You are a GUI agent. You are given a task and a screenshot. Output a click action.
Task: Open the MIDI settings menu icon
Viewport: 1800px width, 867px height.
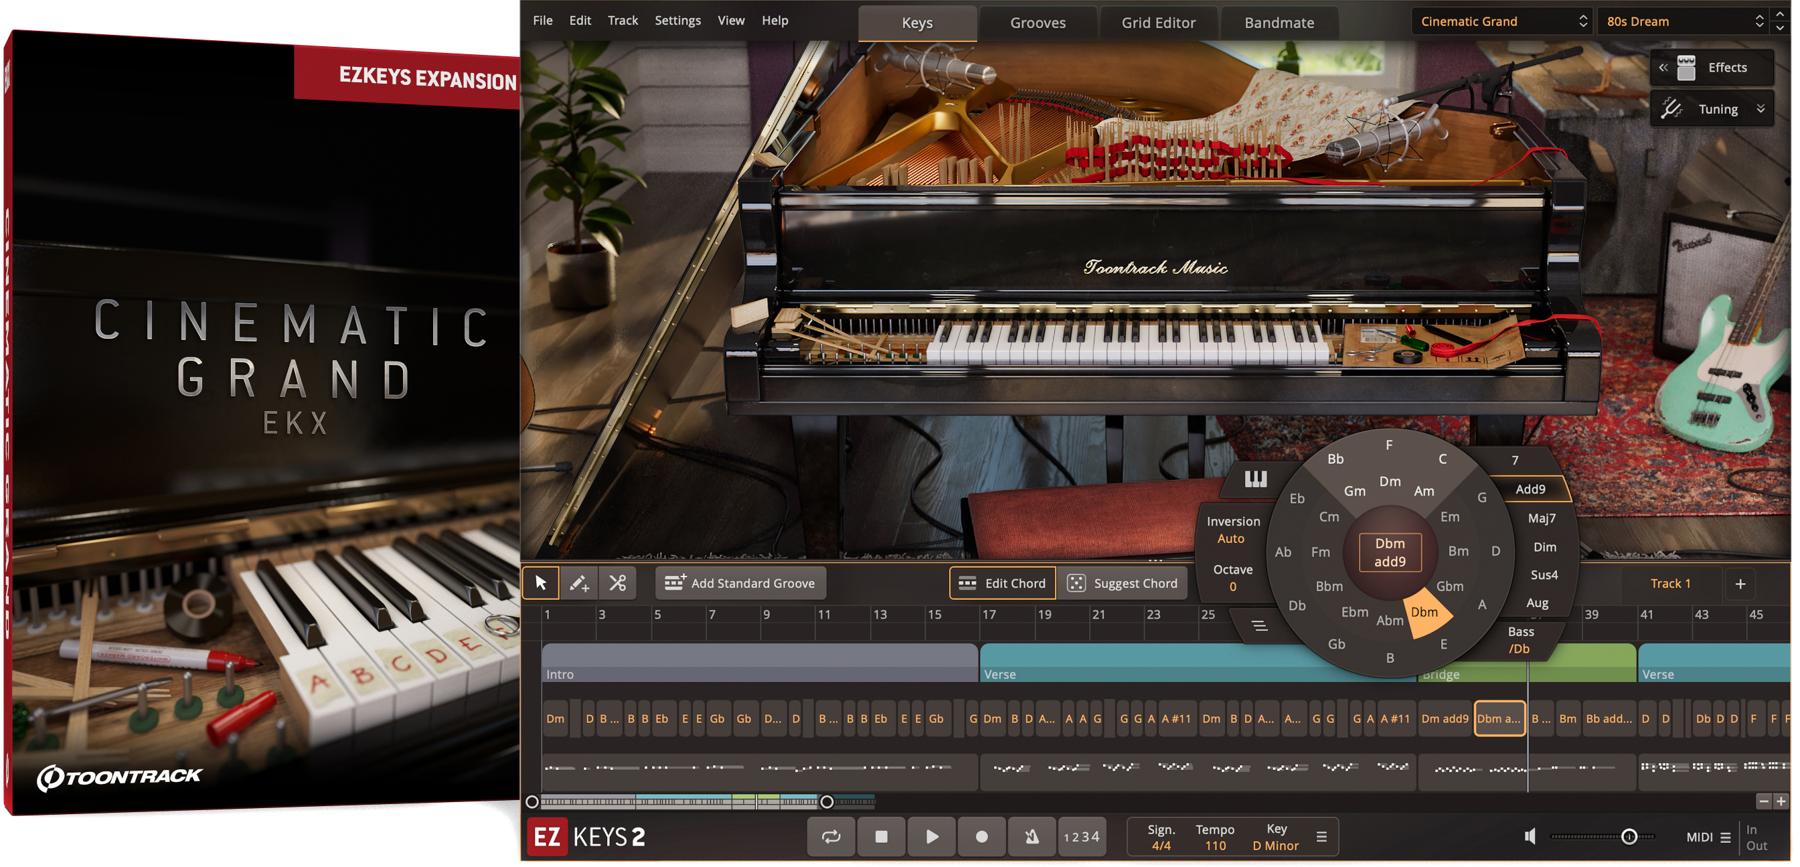1725,838
